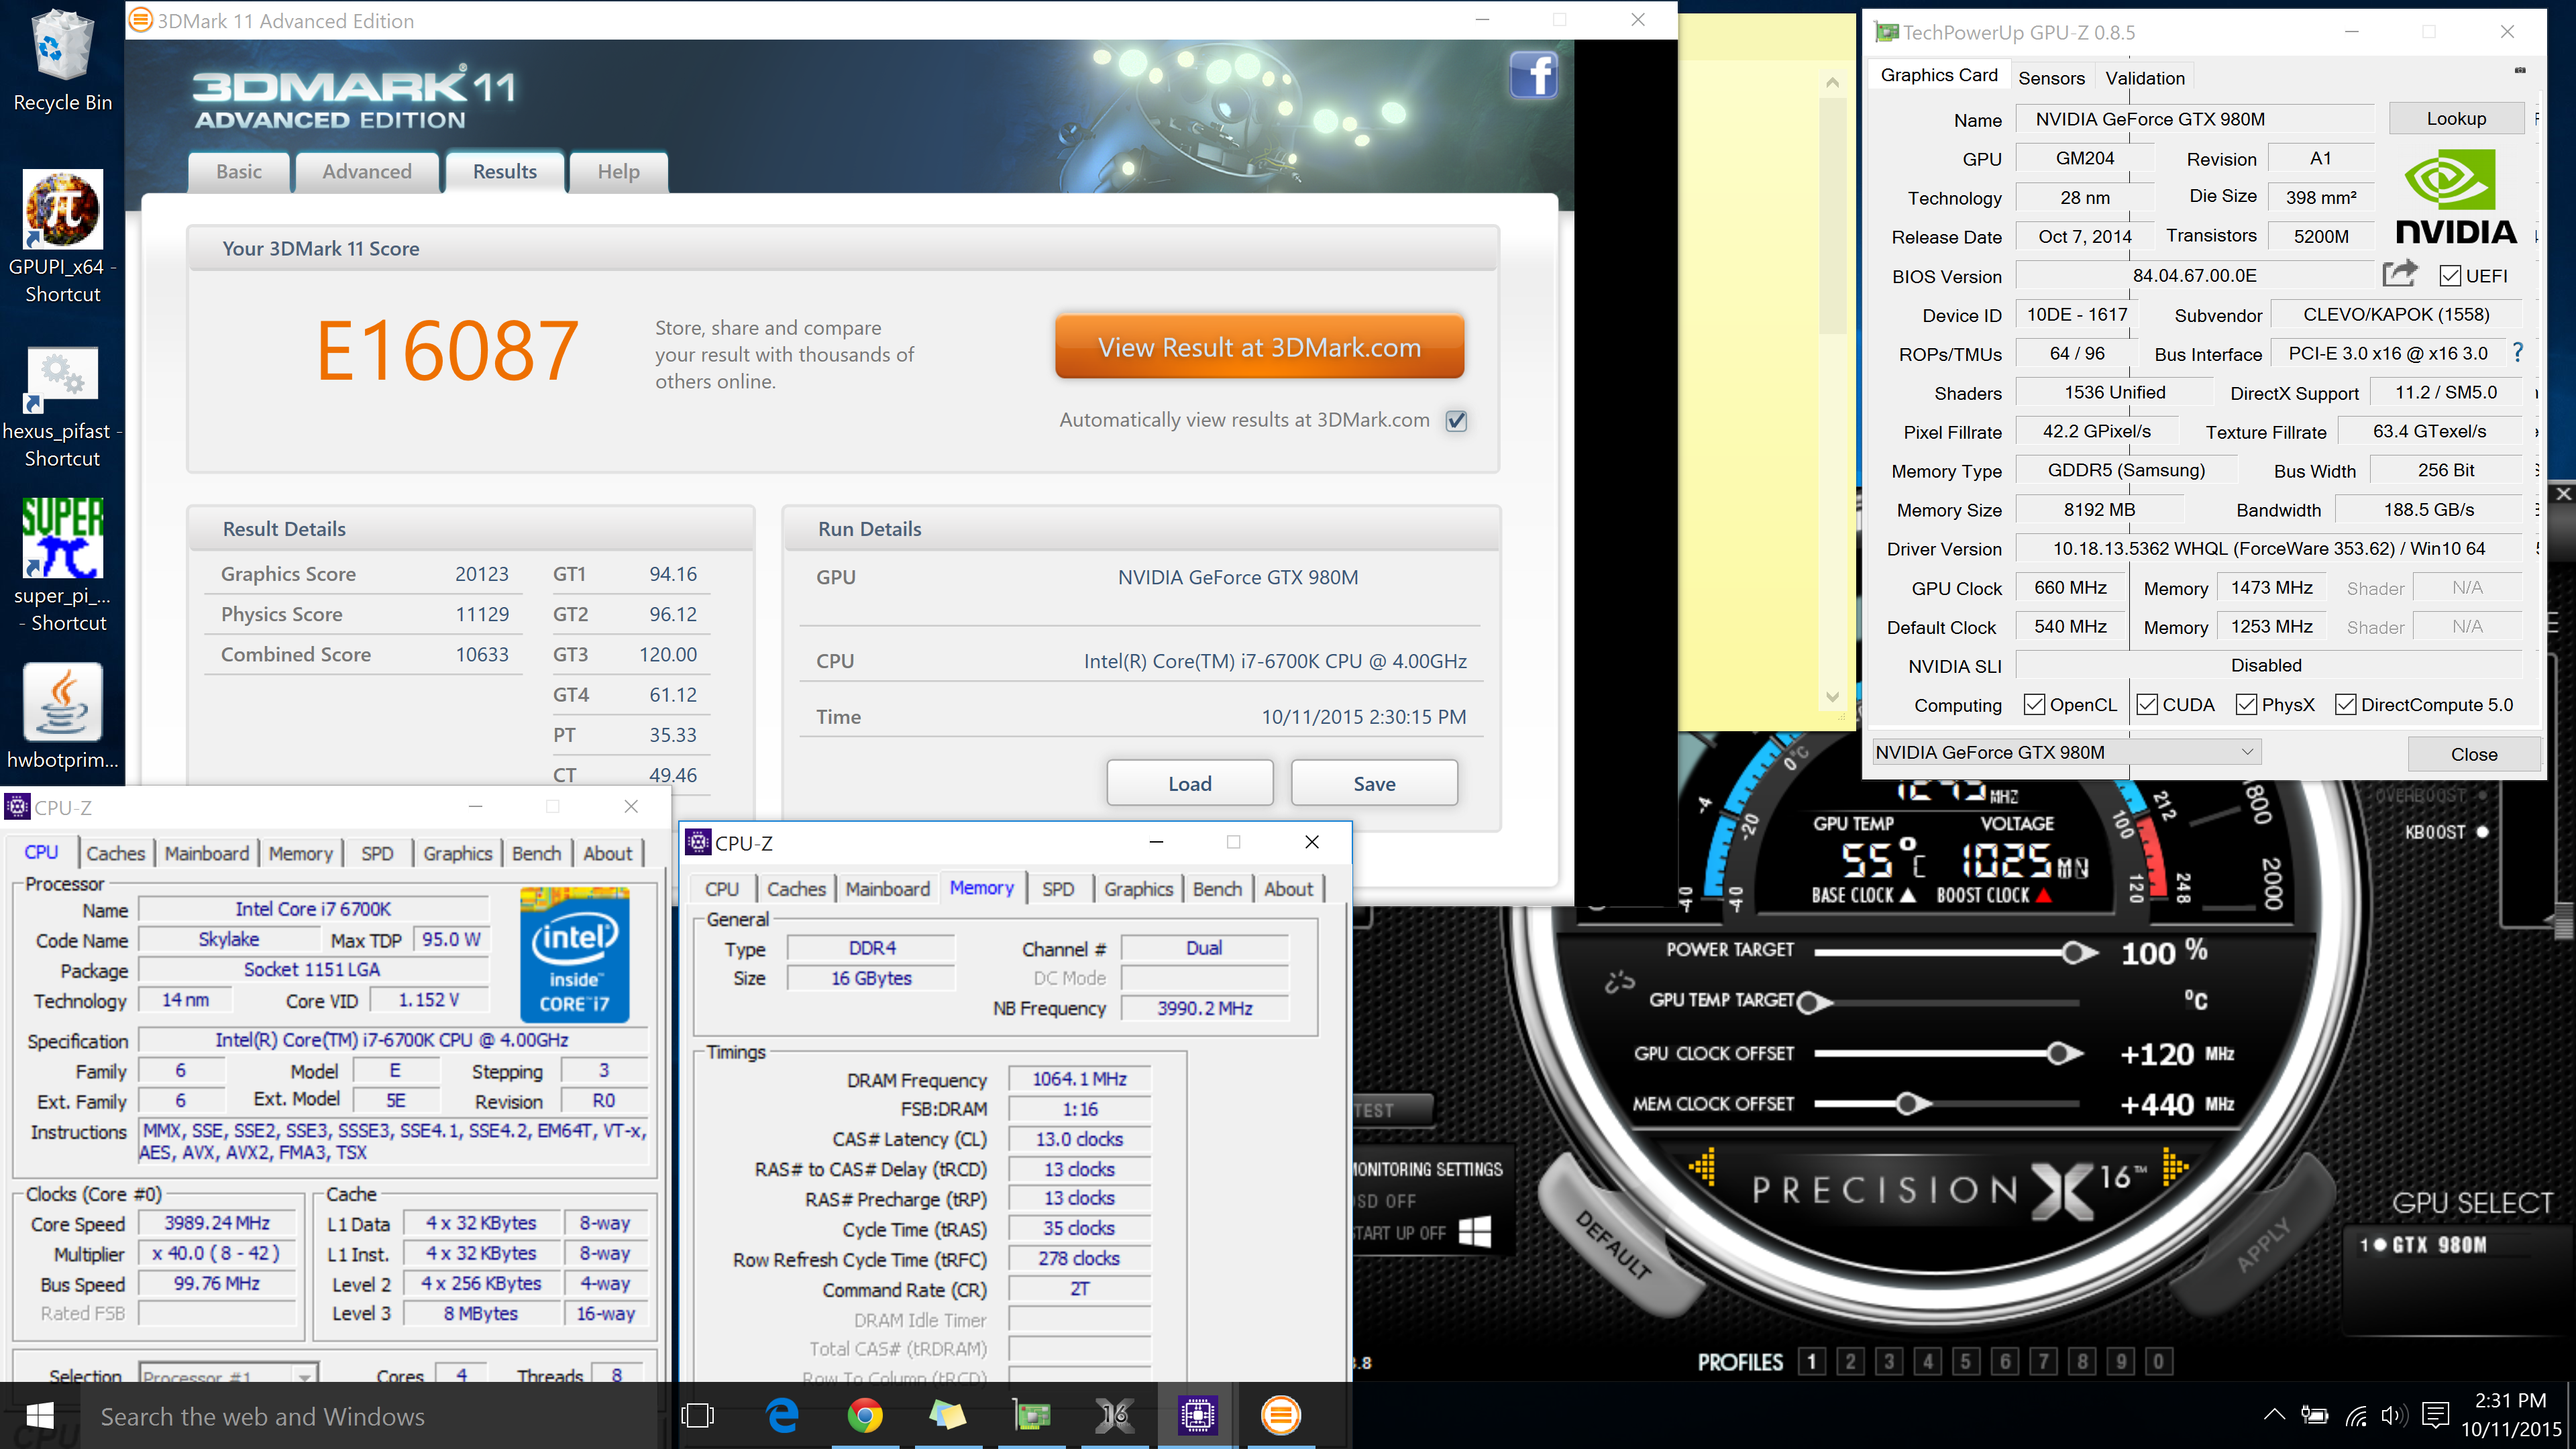Open the Action Center notification icon
2576x1449 pixels.
coord(2436,1415)
